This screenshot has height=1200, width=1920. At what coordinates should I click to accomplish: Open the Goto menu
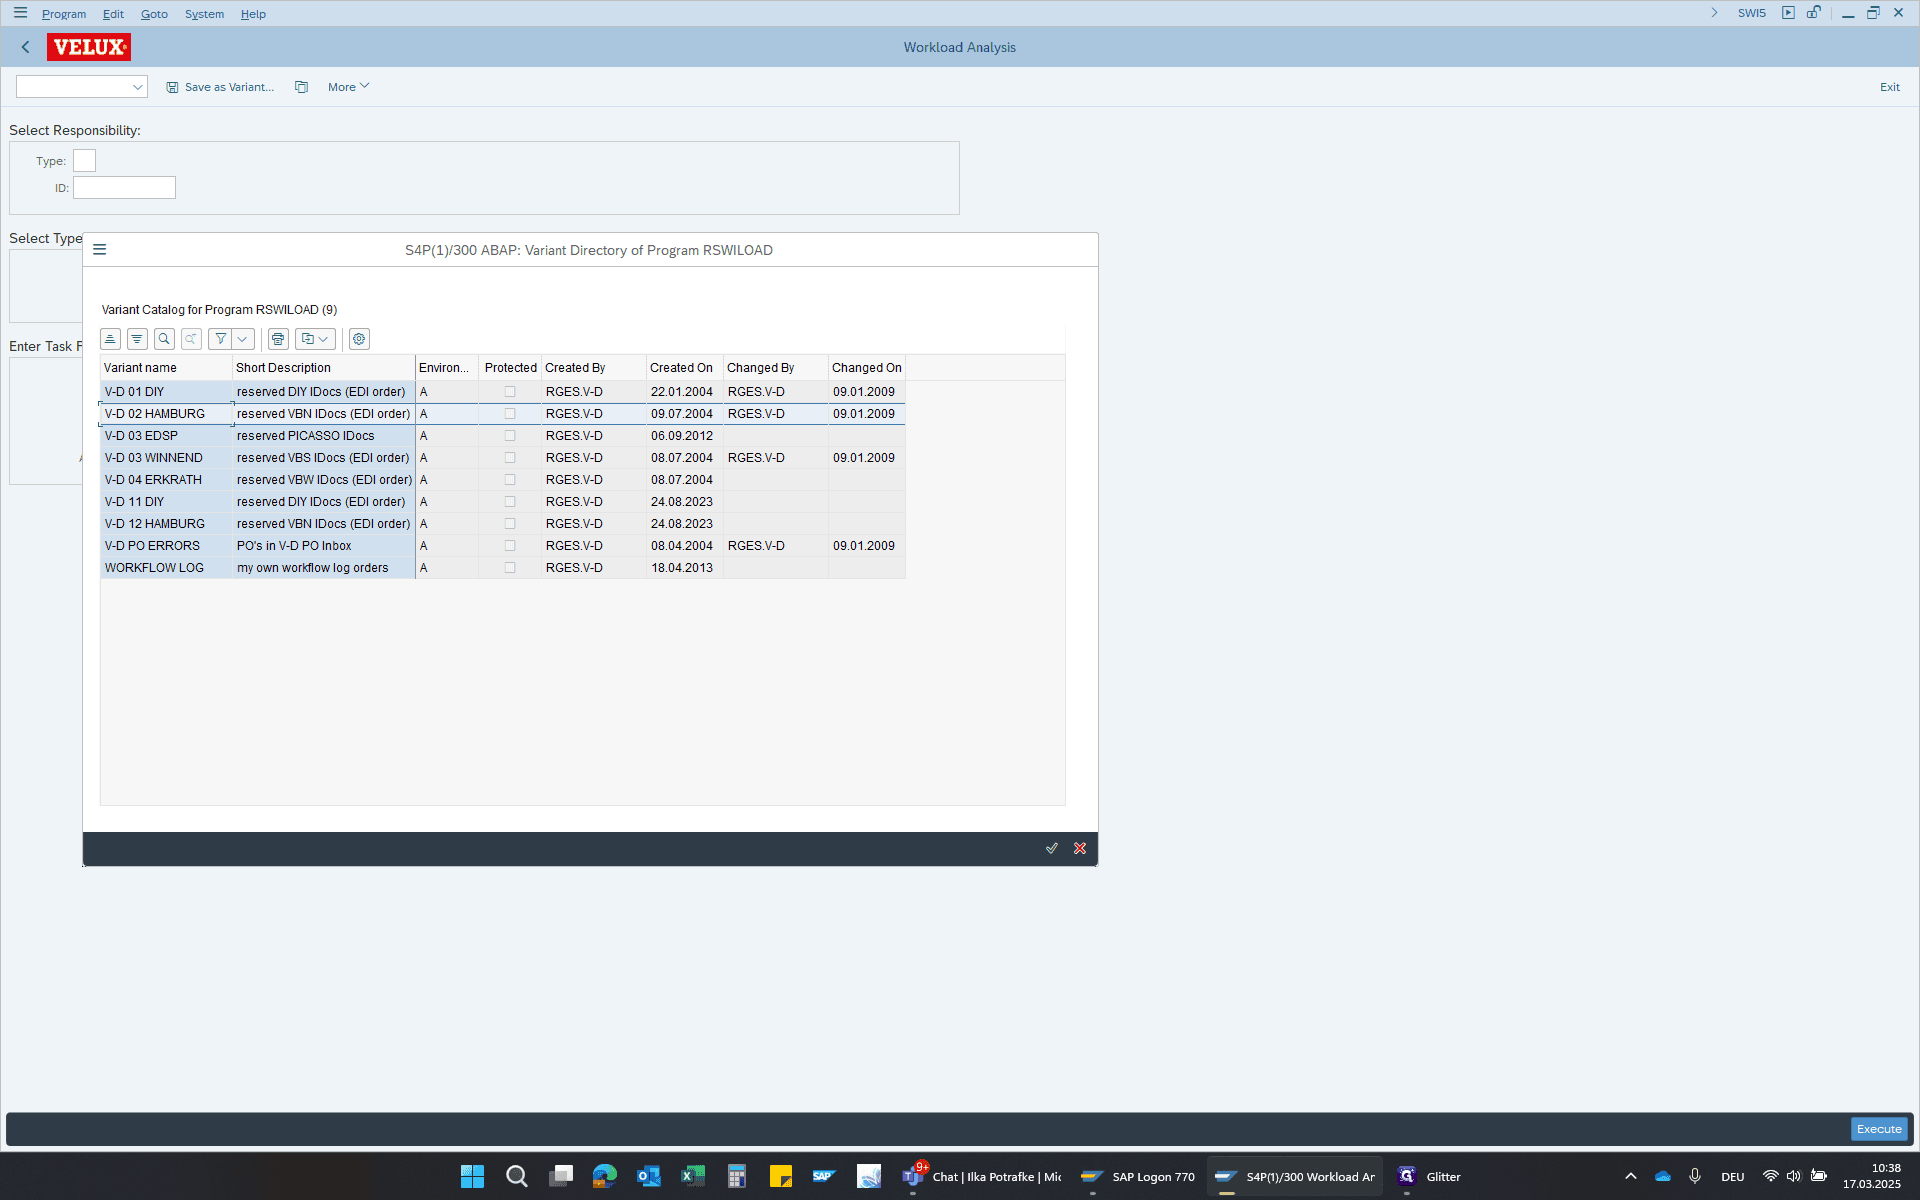pyautogui.click(x=154, y=14)
